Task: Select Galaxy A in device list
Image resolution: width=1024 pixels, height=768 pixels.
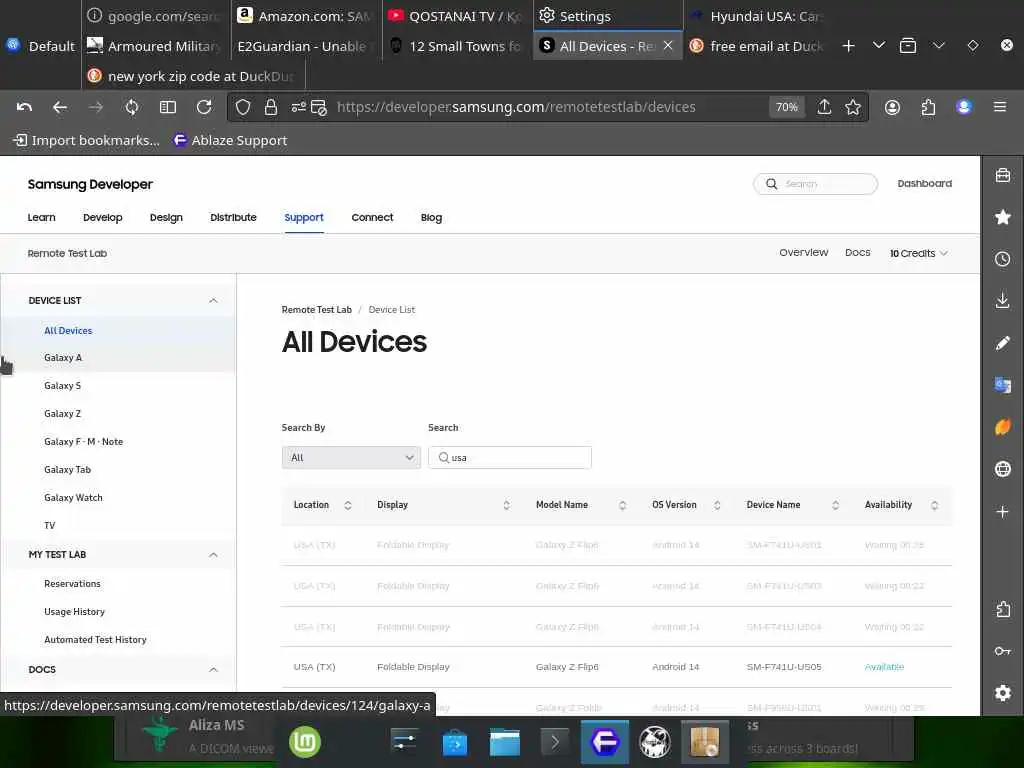Action: pos(63,358)
